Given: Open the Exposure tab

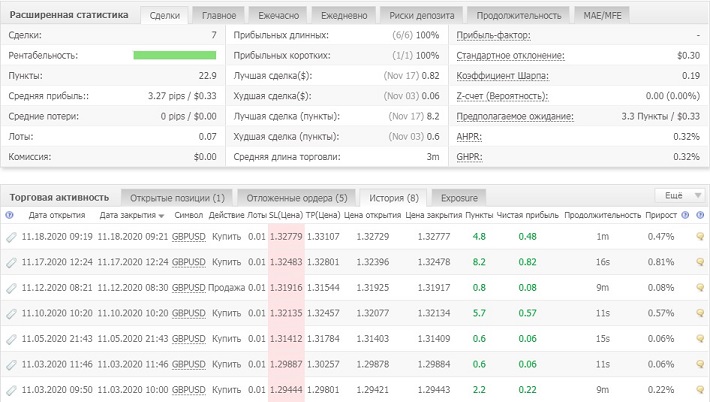Looking at the screenshot, I should (459, 198).
